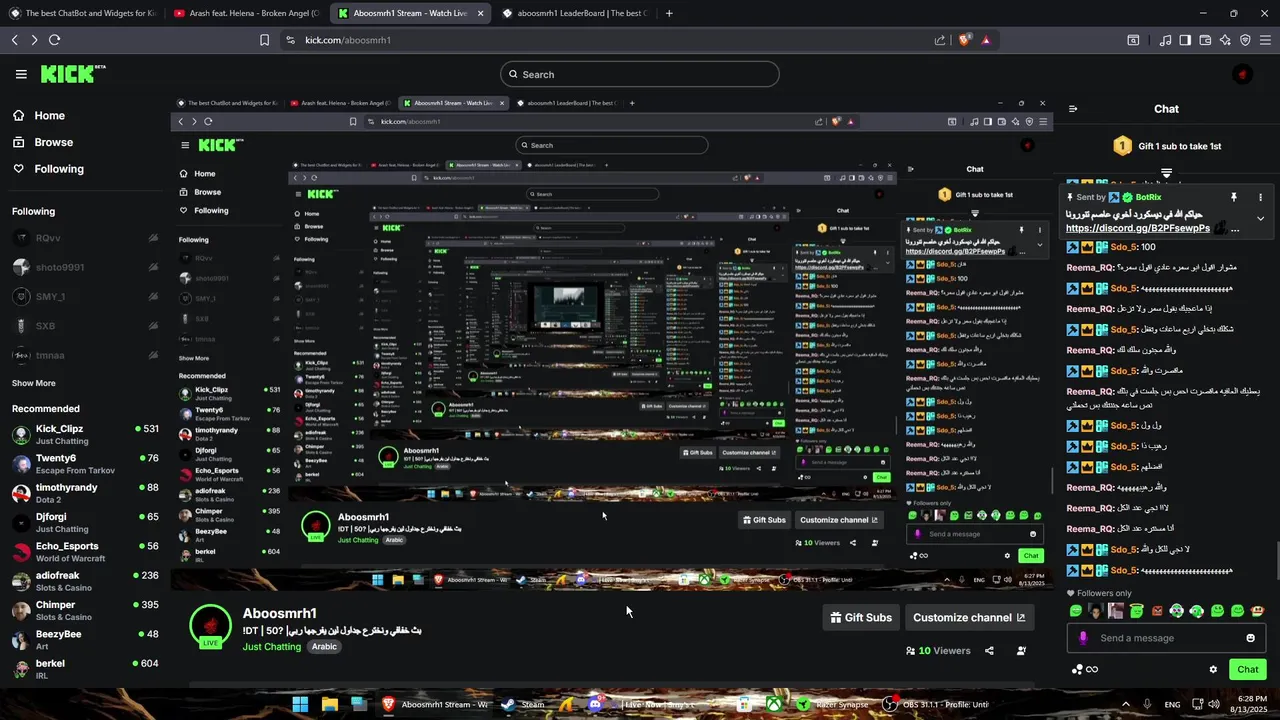Bookmark this page with bookmark icon
Viewport: 1280px width, 720px height.
[x=264, y=40]
